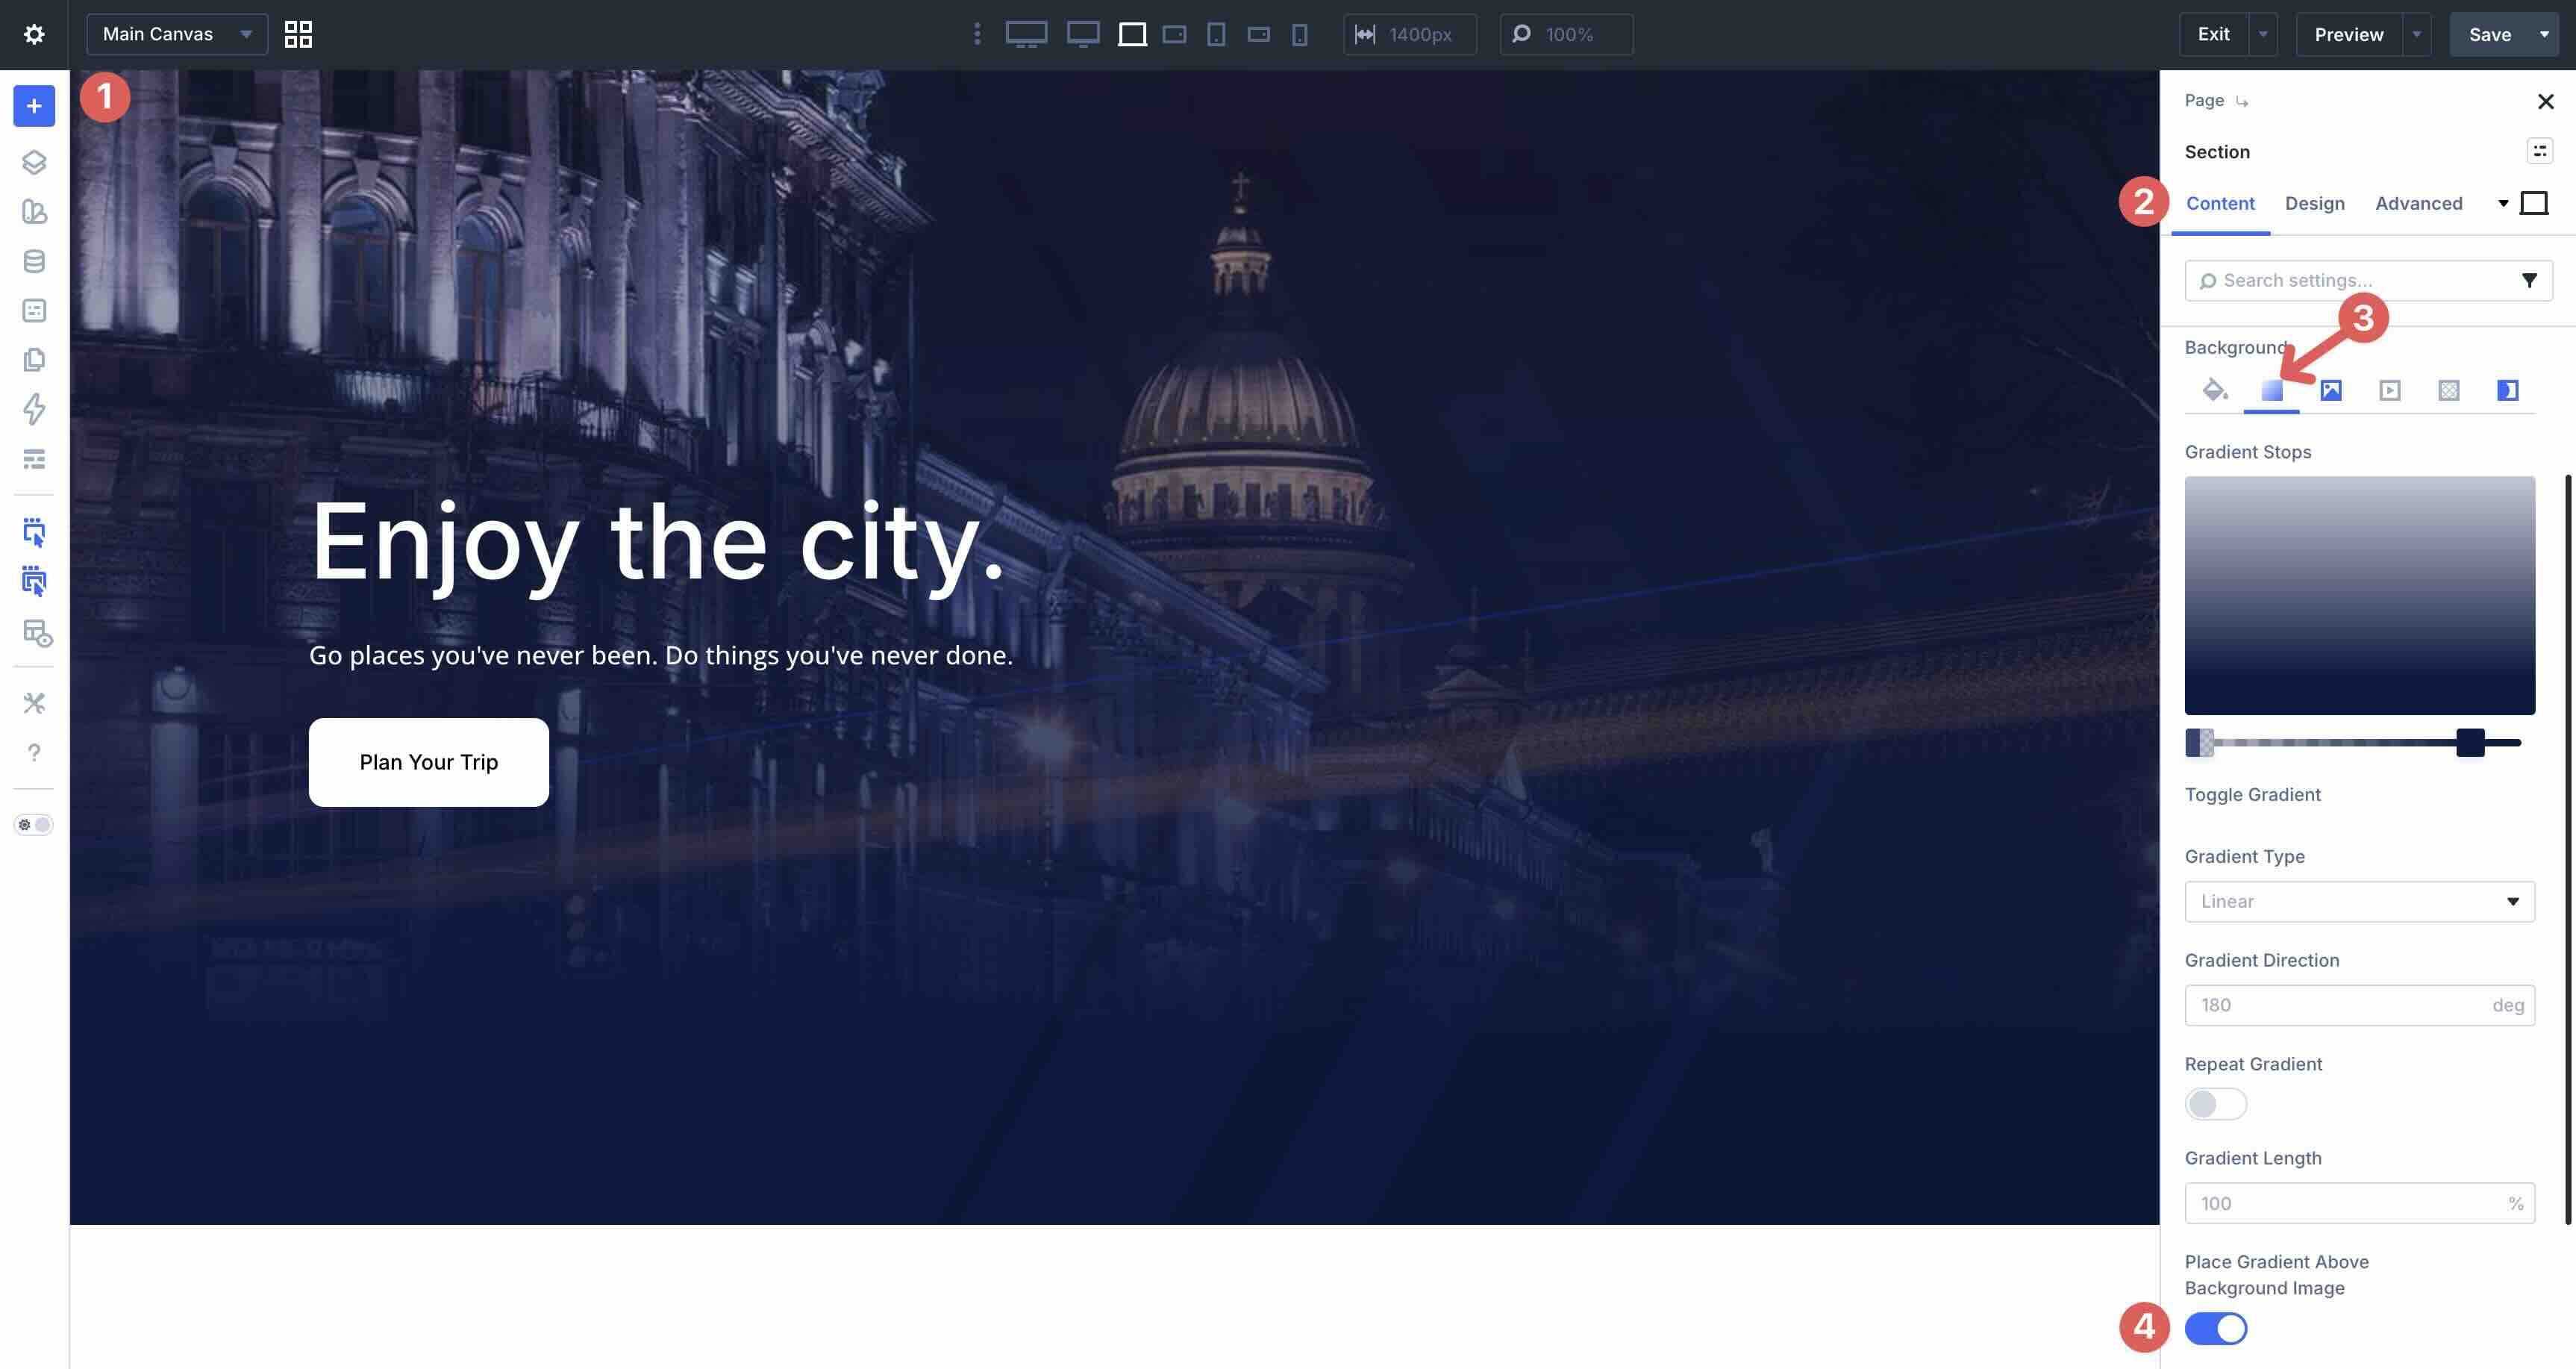This screenshot has width=2576, height=1369.
Task: Click the Search settings field
Action: [2350, 280]
